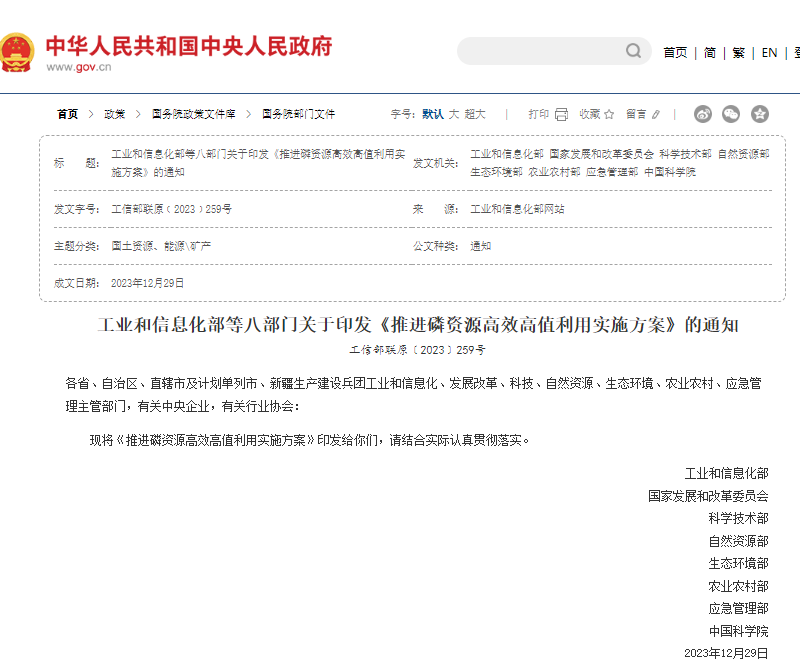This screenshot has width=800, height=662.
Task: Switch to traditional Chinese 繁
Action: 738,53
